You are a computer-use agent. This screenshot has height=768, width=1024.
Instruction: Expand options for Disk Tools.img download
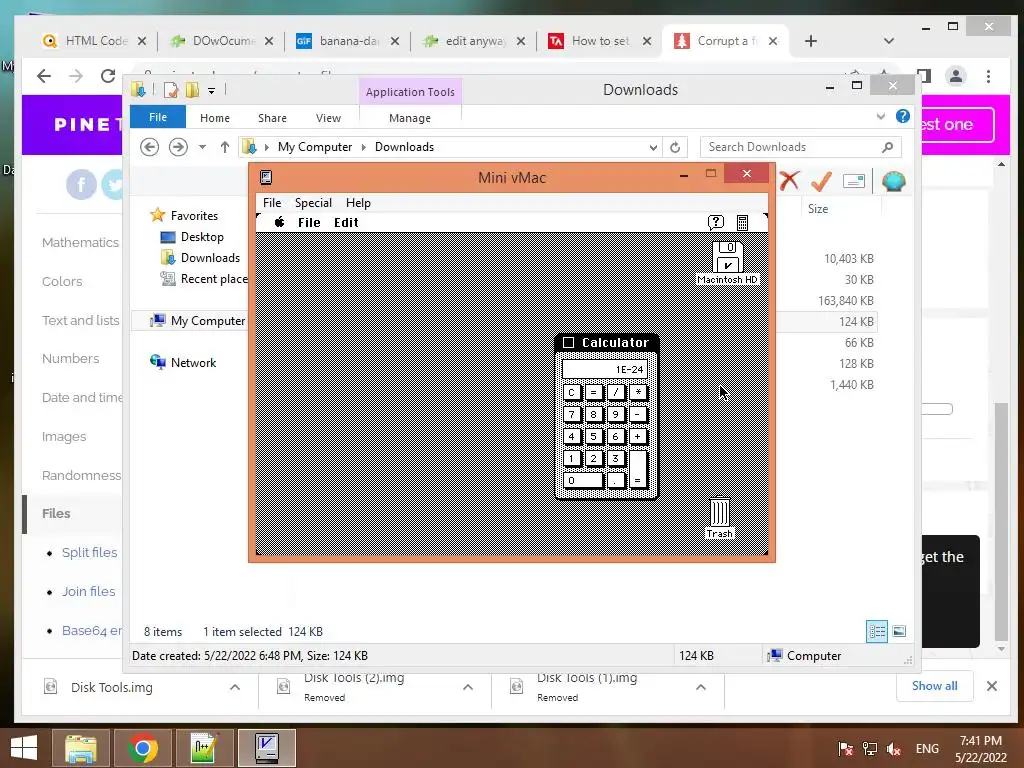pyautogui.click(x=235, y=687)
